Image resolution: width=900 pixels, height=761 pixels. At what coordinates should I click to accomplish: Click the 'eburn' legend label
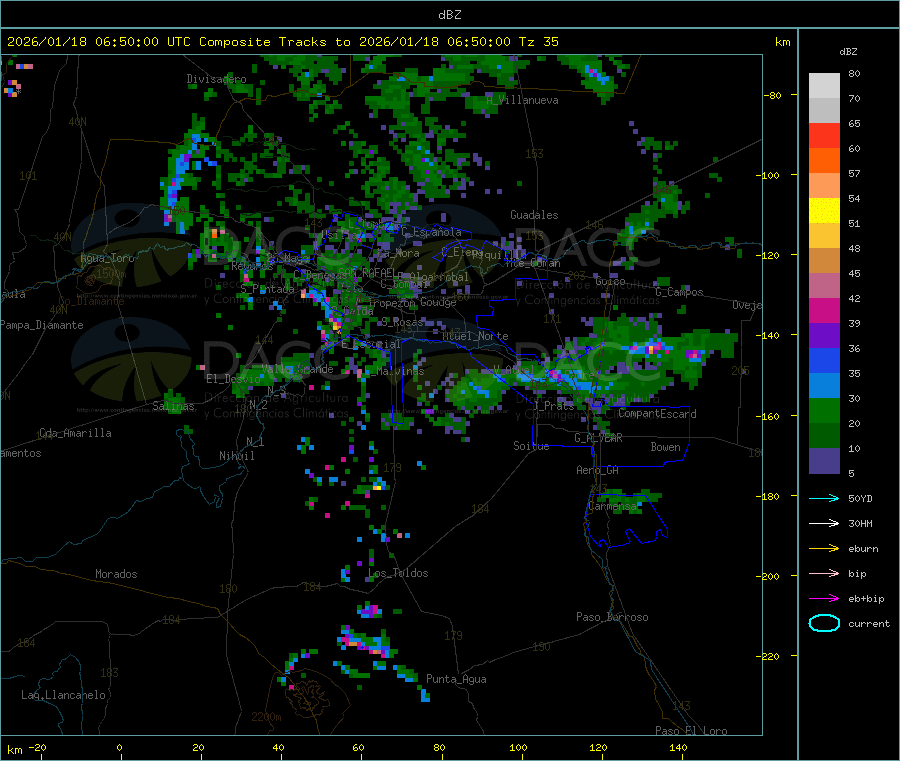click(x=863, y=549)
